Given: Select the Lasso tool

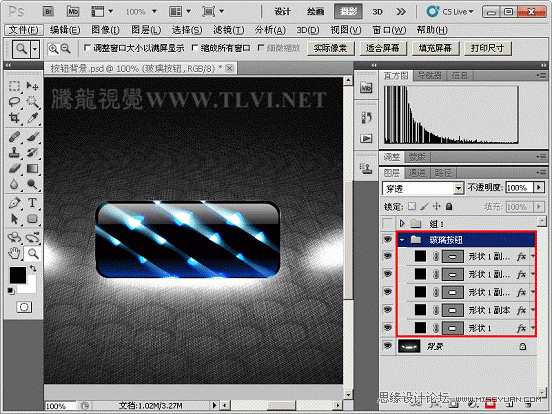Looking at the screenshot, I should tap(14, 102).
